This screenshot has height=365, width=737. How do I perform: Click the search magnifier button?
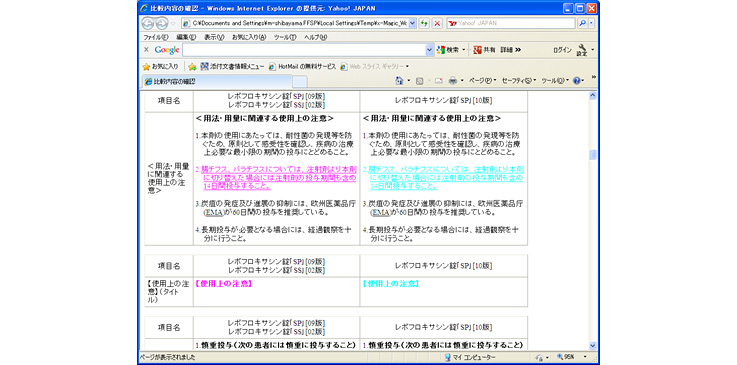tap(582, 23)
